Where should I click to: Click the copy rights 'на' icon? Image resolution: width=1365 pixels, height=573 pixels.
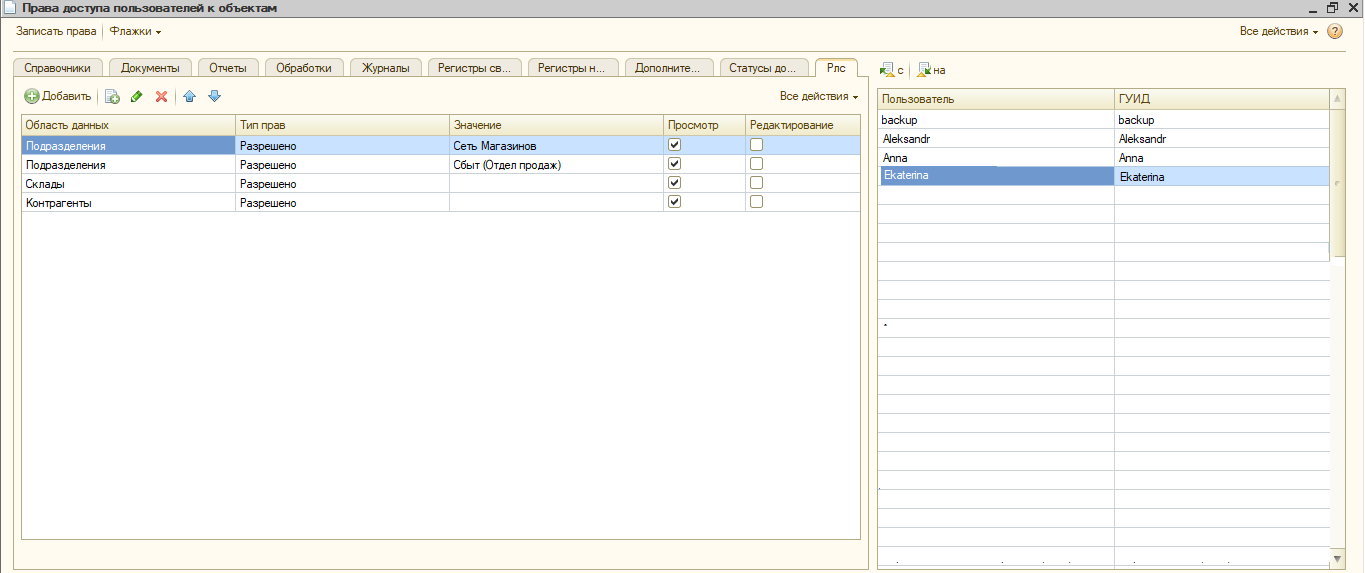(924, 70)
